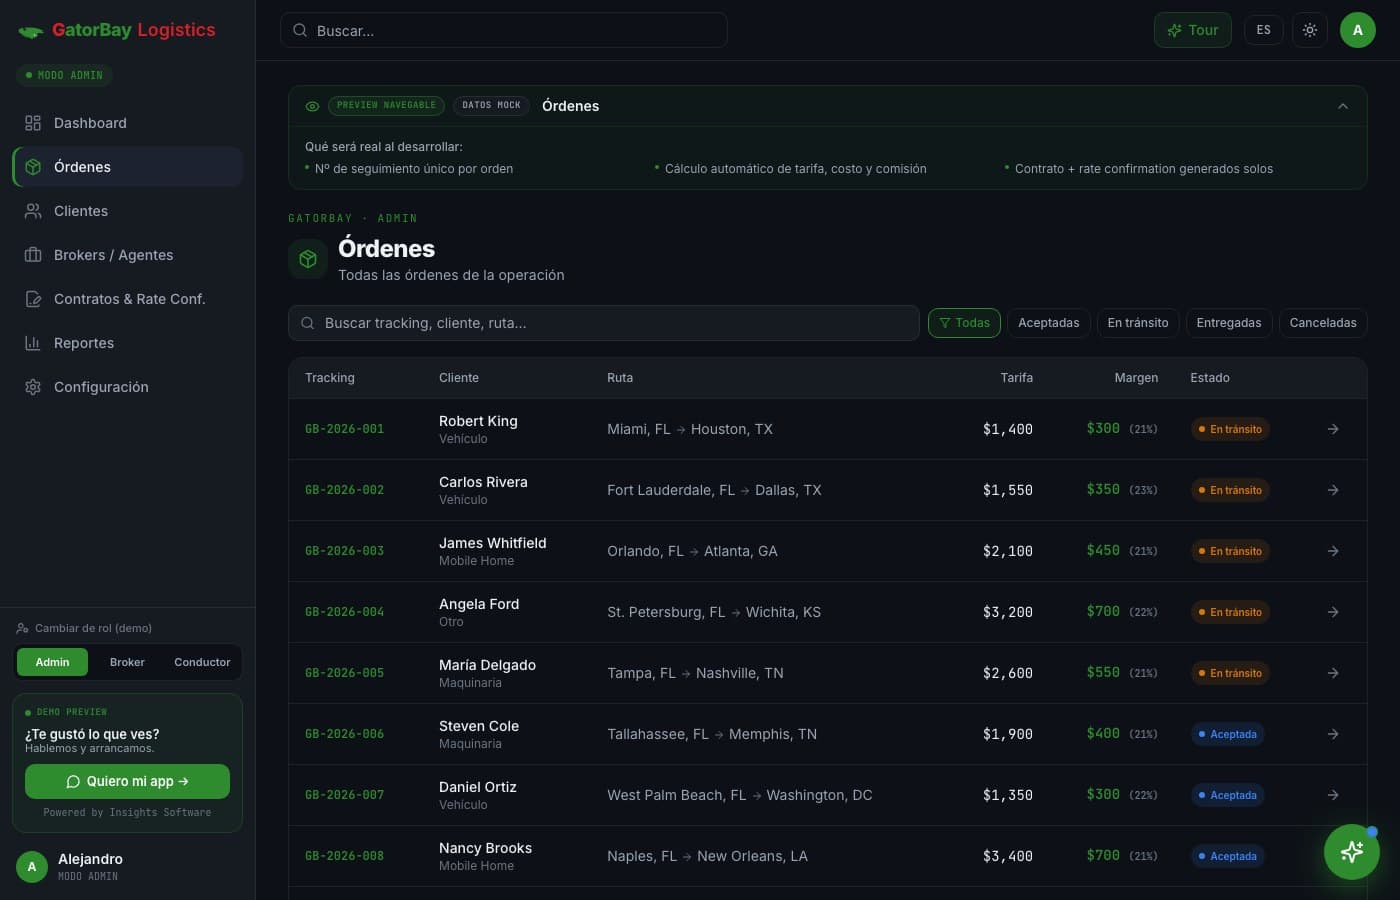Screen dimensions: 1400x900
Task: Click tracking number GB-2026-008
Action: tap(344, 856)
